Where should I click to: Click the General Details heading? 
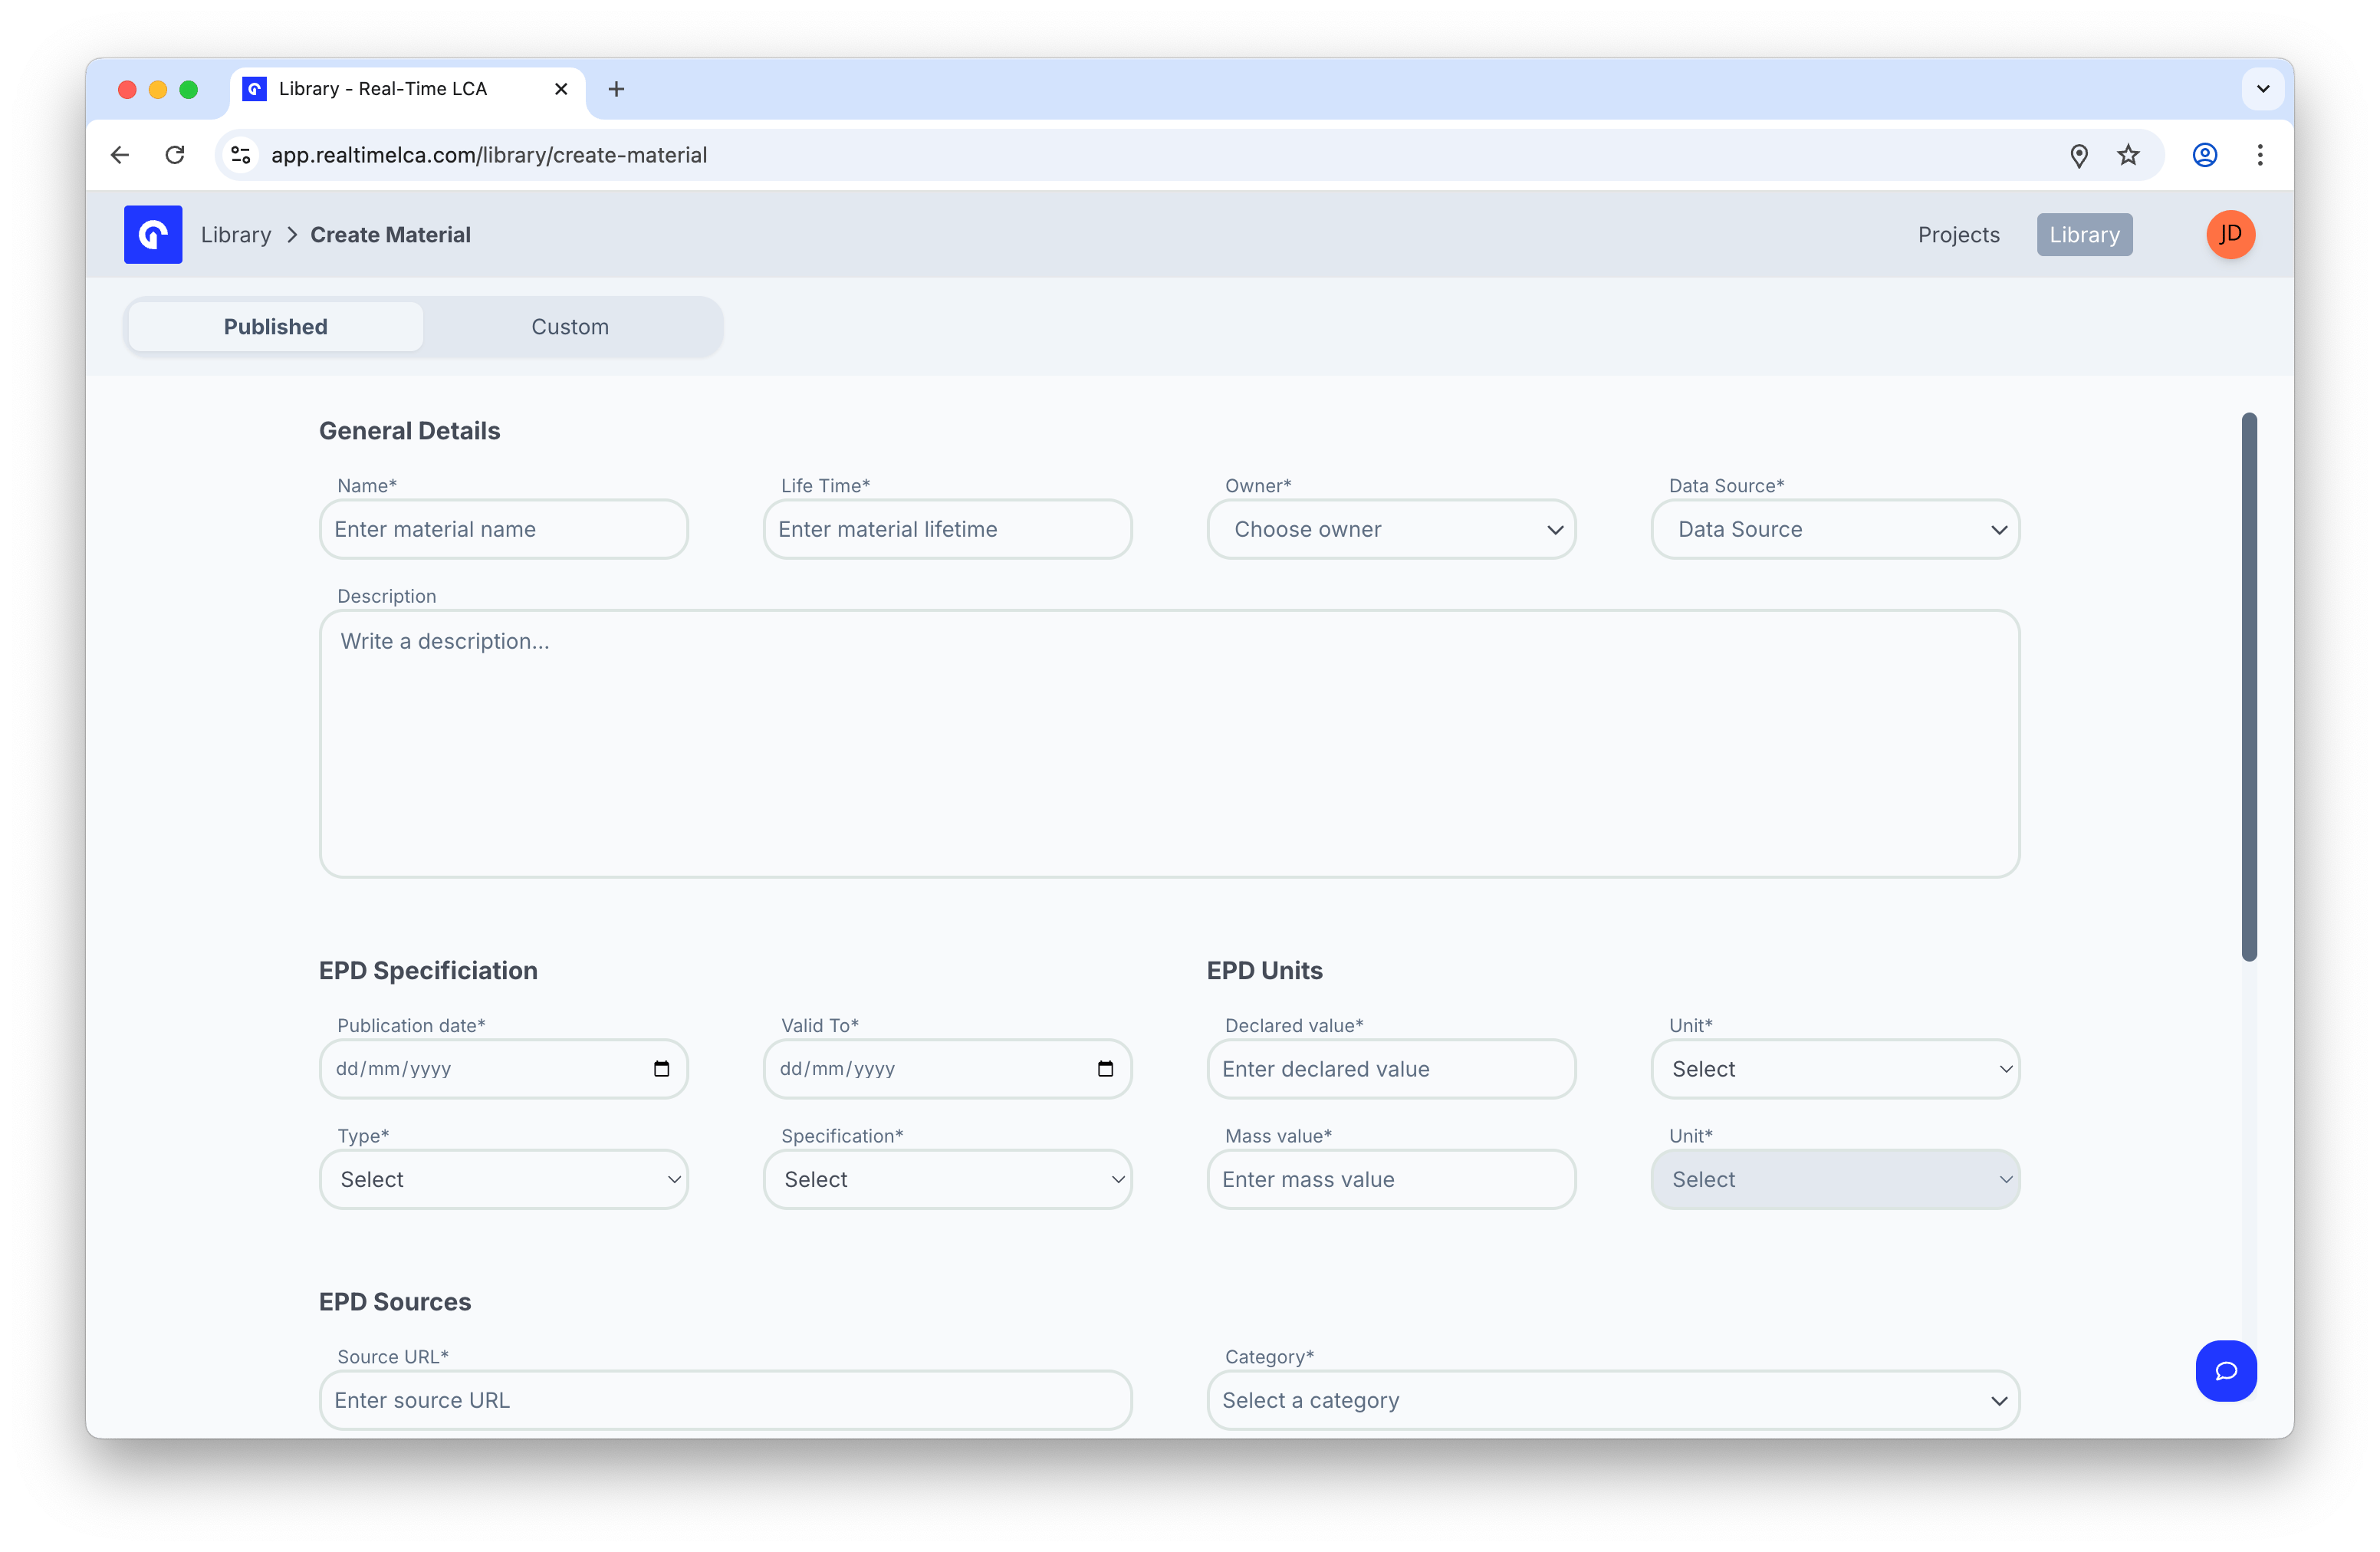(409, 430)
